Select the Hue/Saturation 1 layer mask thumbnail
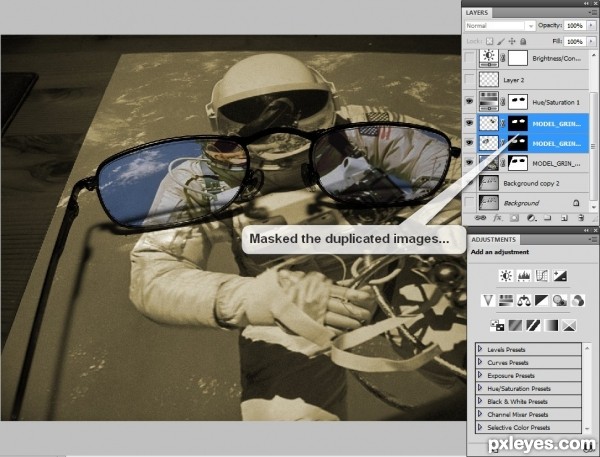 pos(518,102)
